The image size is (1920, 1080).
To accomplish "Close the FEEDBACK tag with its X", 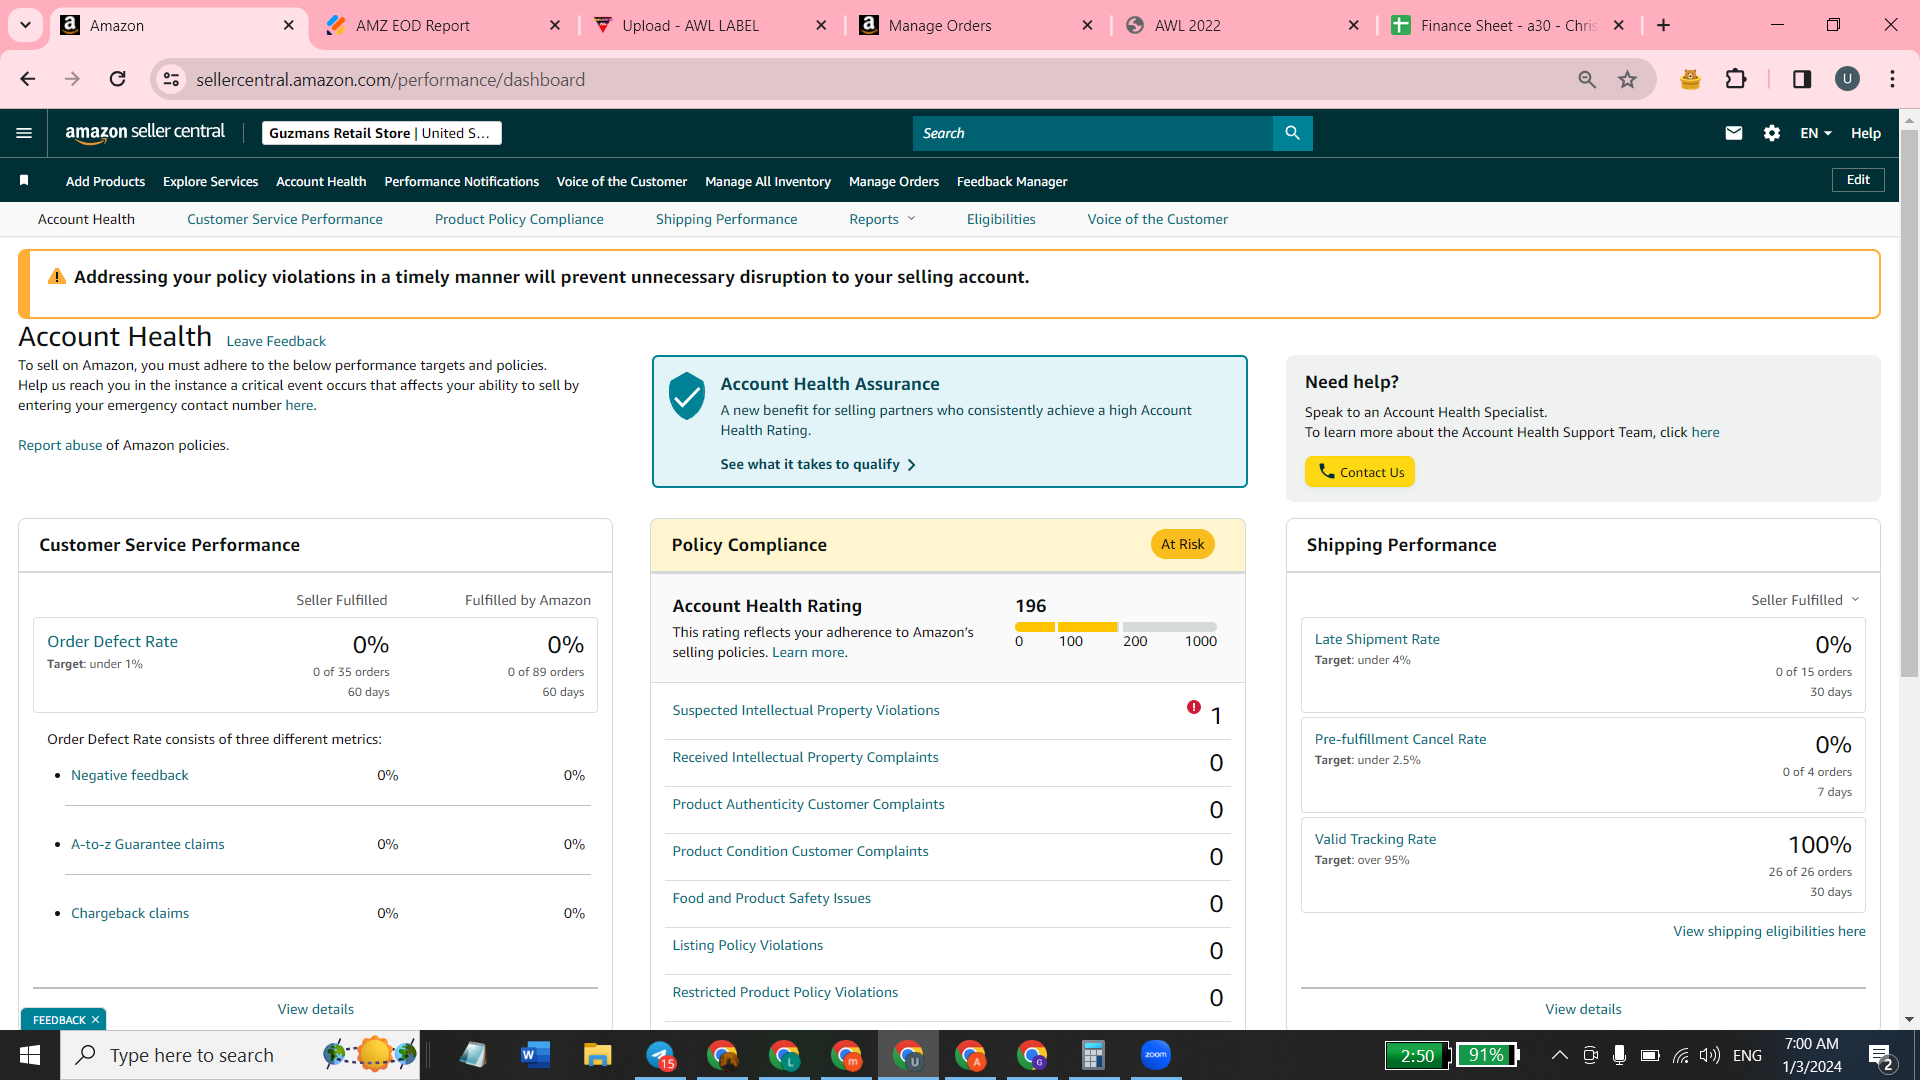I will pyautogui.click(x=95, y=1020).
